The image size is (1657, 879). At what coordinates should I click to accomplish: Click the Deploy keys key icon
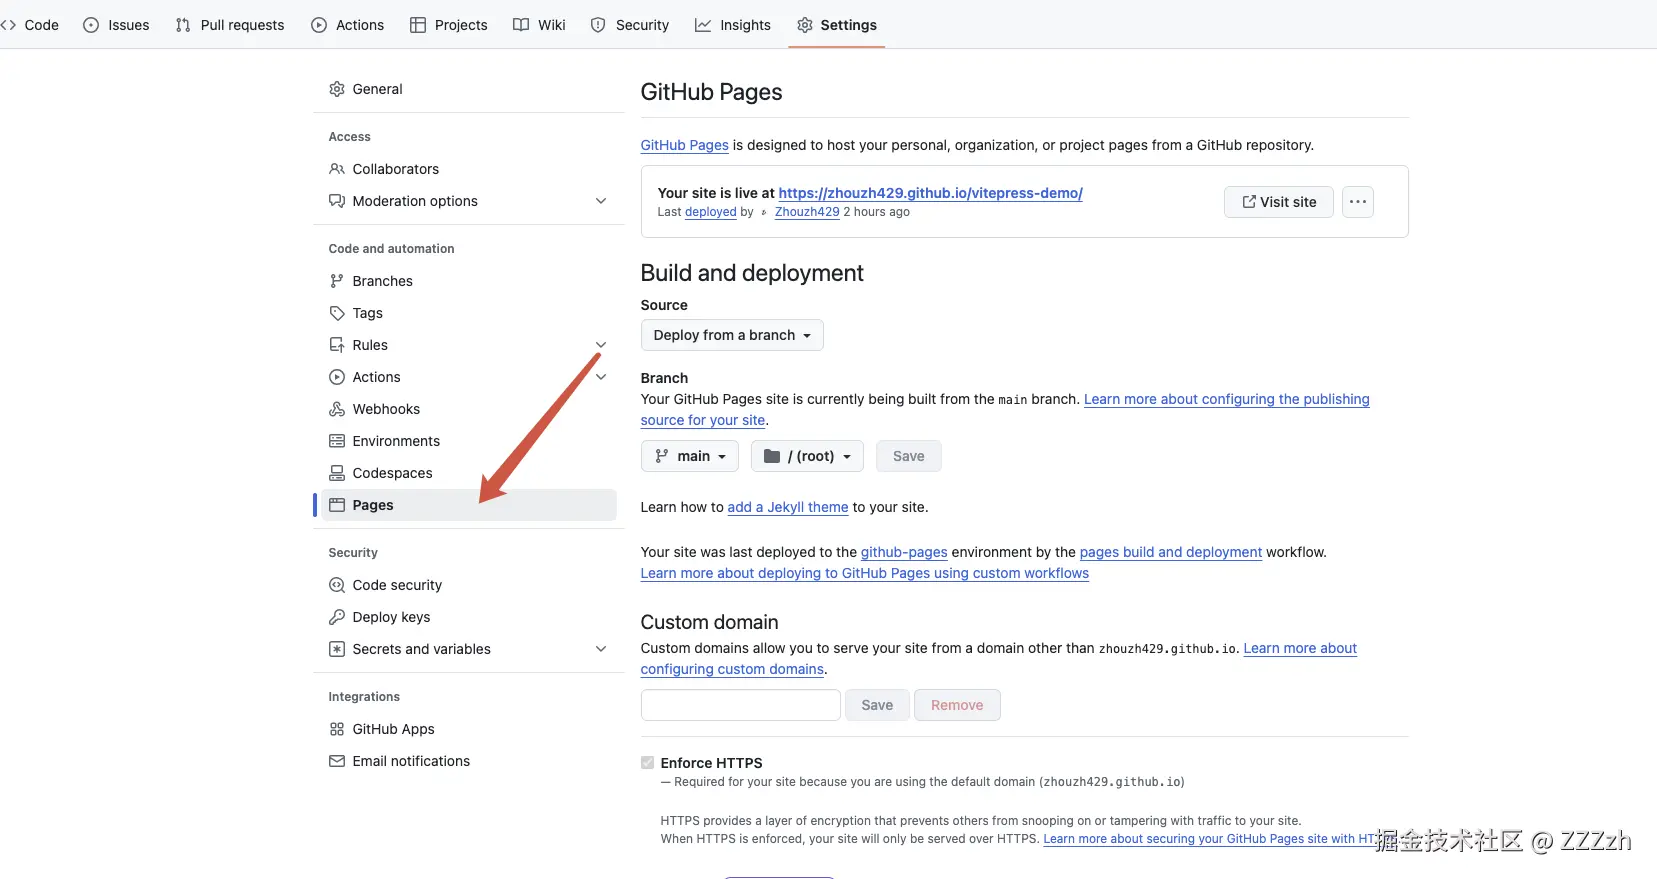click(337, 617)
